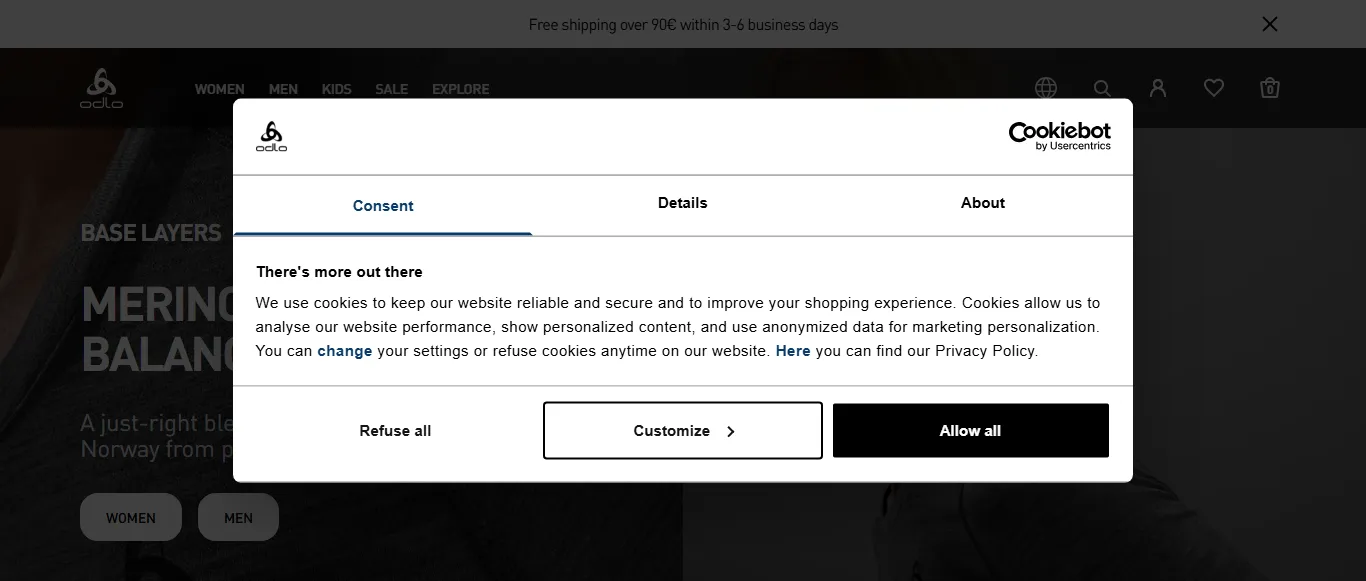
Task: Open the user account icon
Action: 1158,88
